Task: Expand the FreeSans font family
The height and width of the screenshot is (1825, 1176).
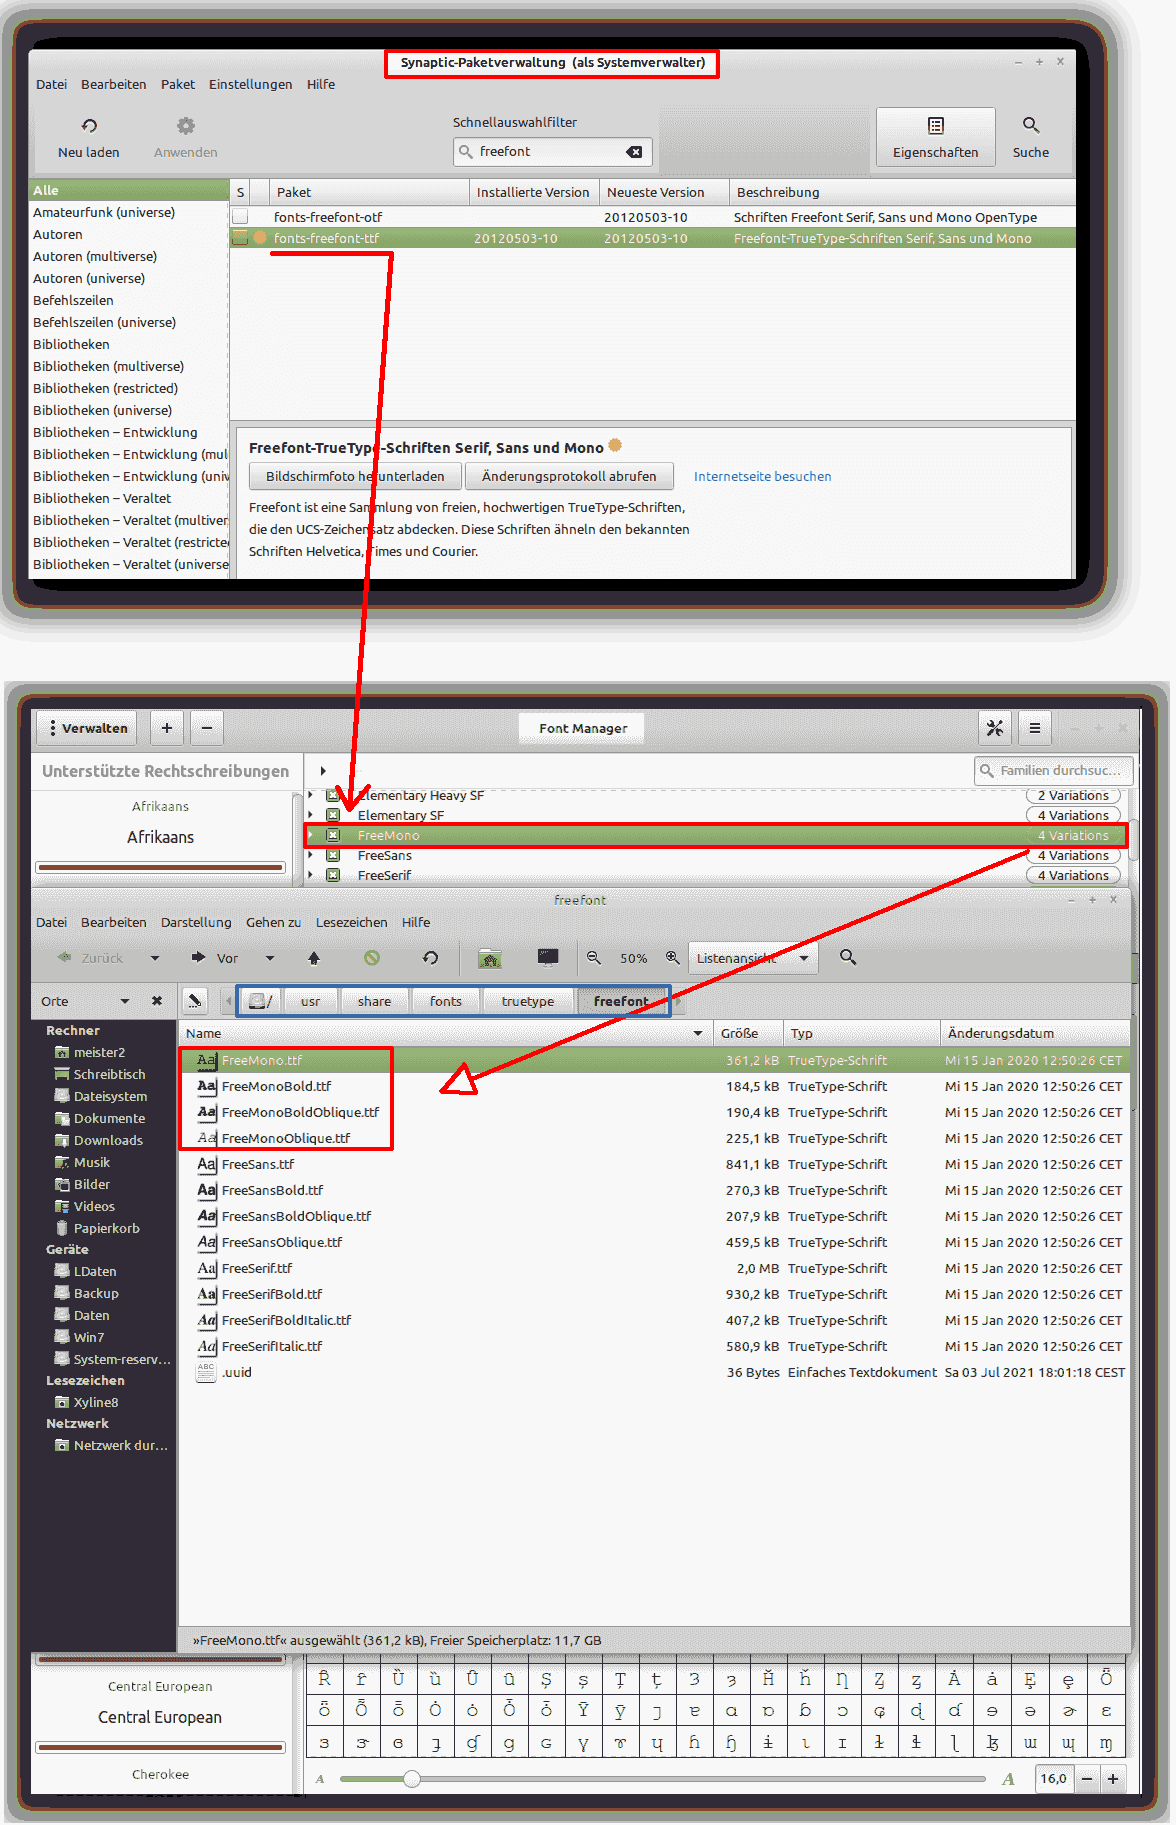Action: (x=311, y=856)
